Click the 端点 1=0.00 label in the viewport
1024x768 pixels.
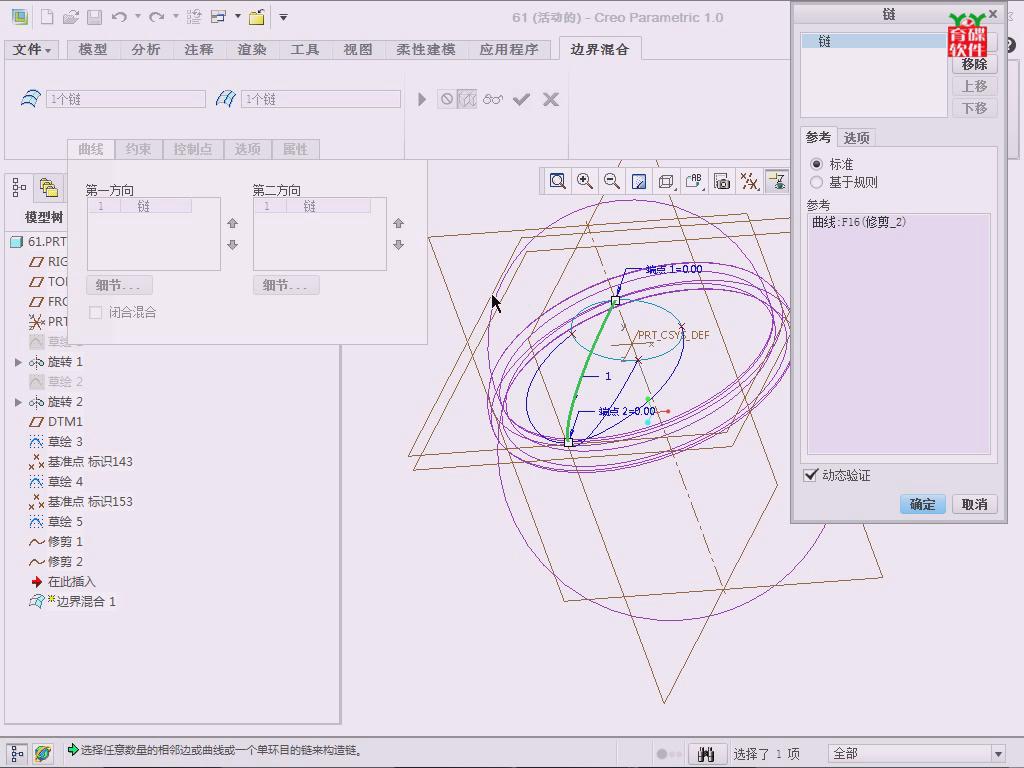pos(674,269)
